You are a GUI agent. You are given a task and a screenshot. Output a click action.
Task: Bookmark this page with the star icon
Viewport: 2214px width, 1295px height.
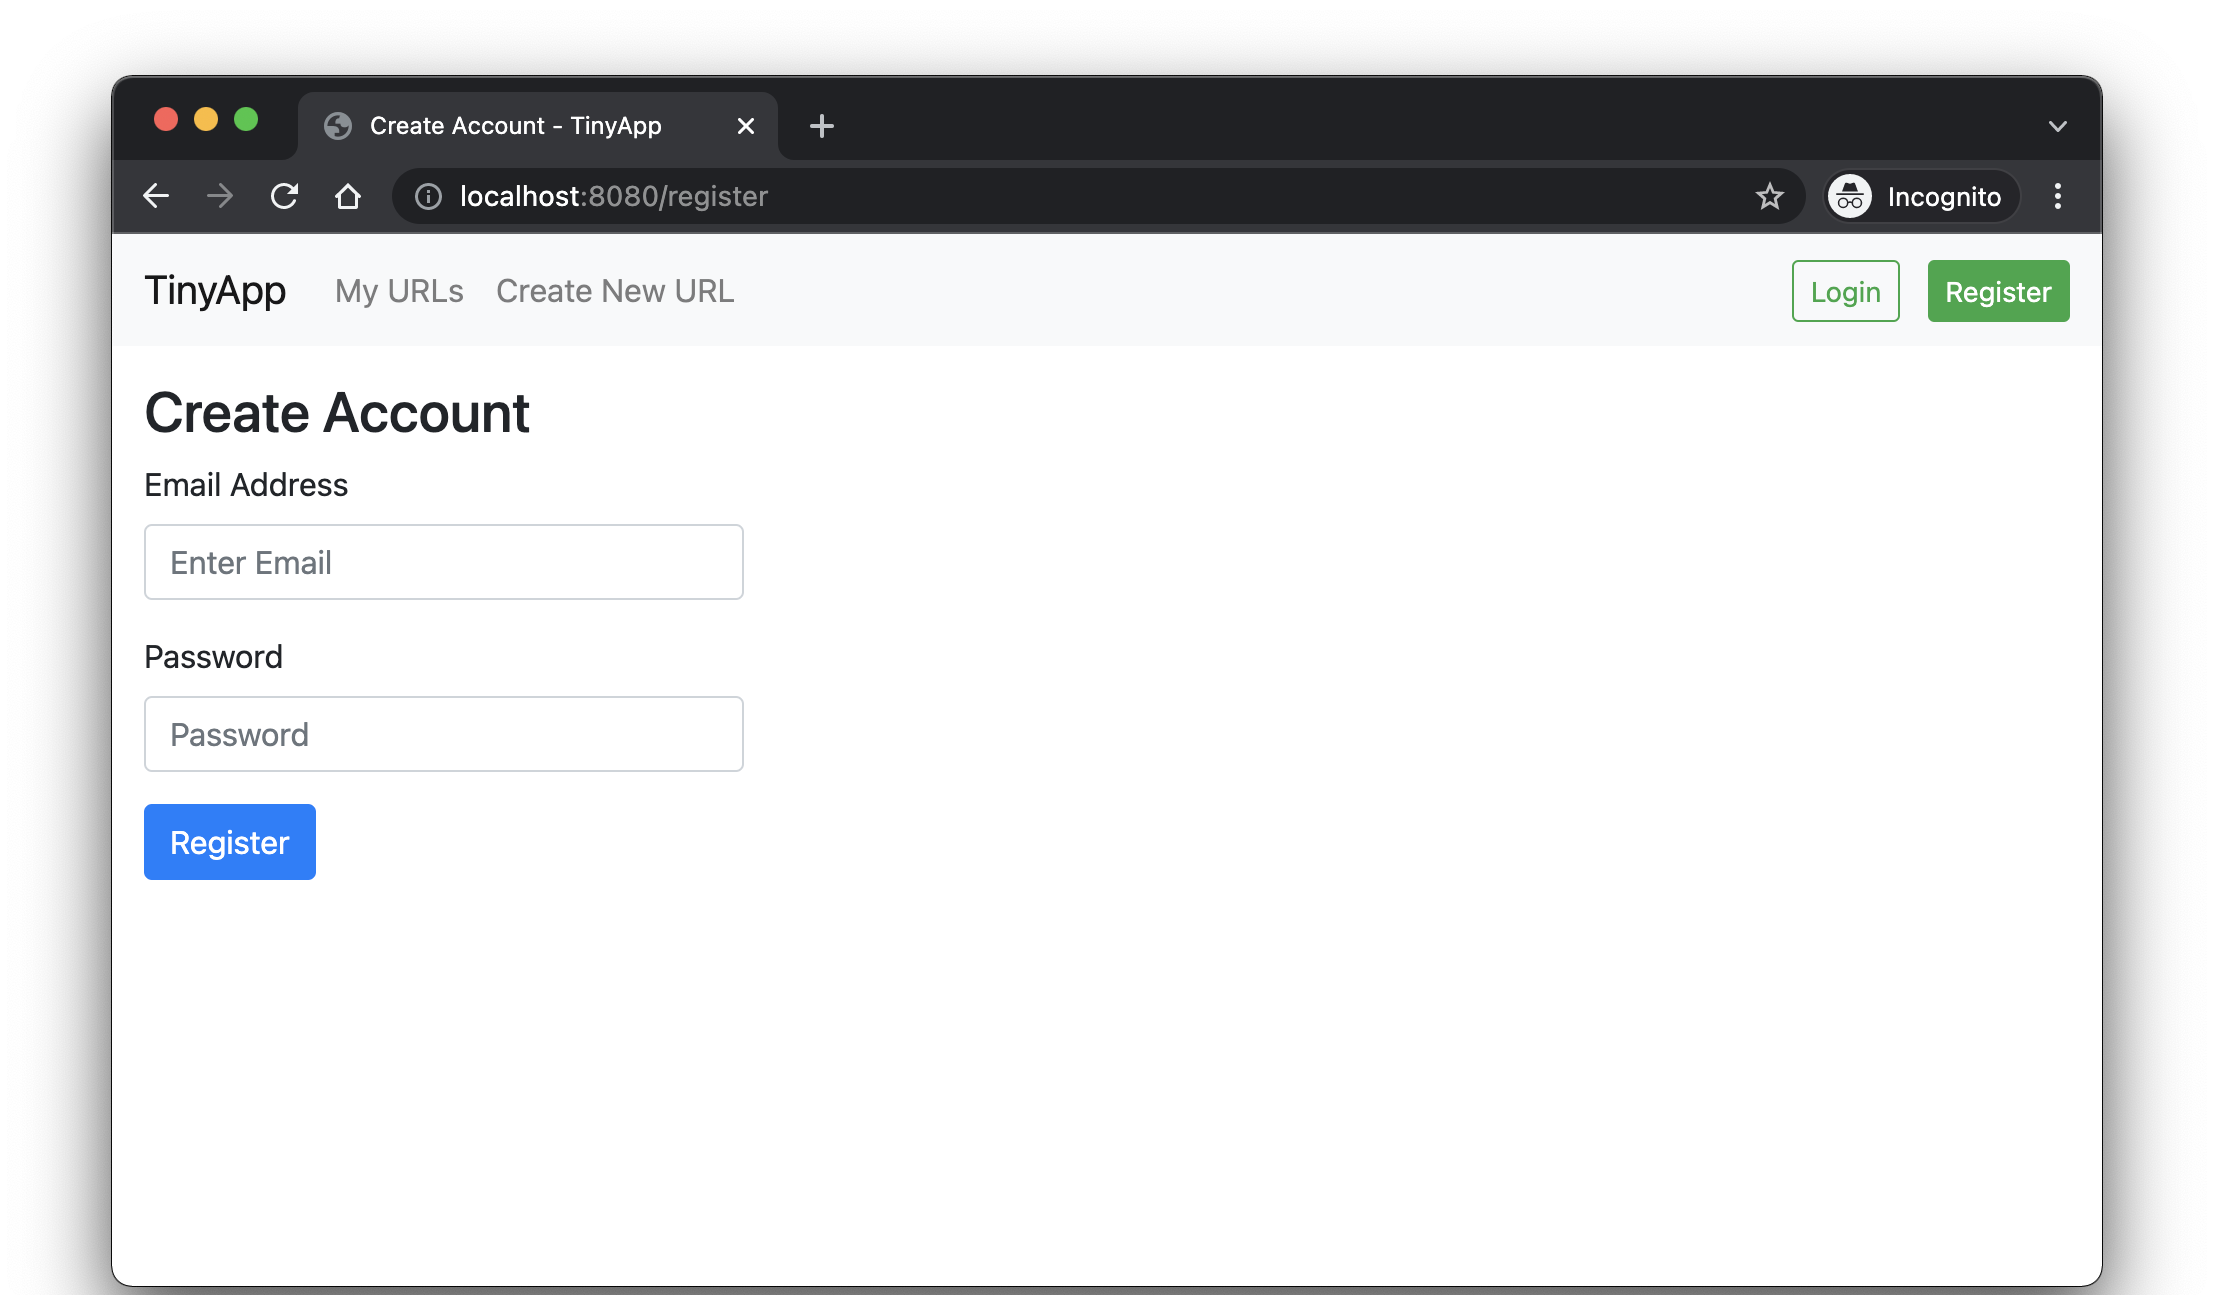[x=1769, y=196]
